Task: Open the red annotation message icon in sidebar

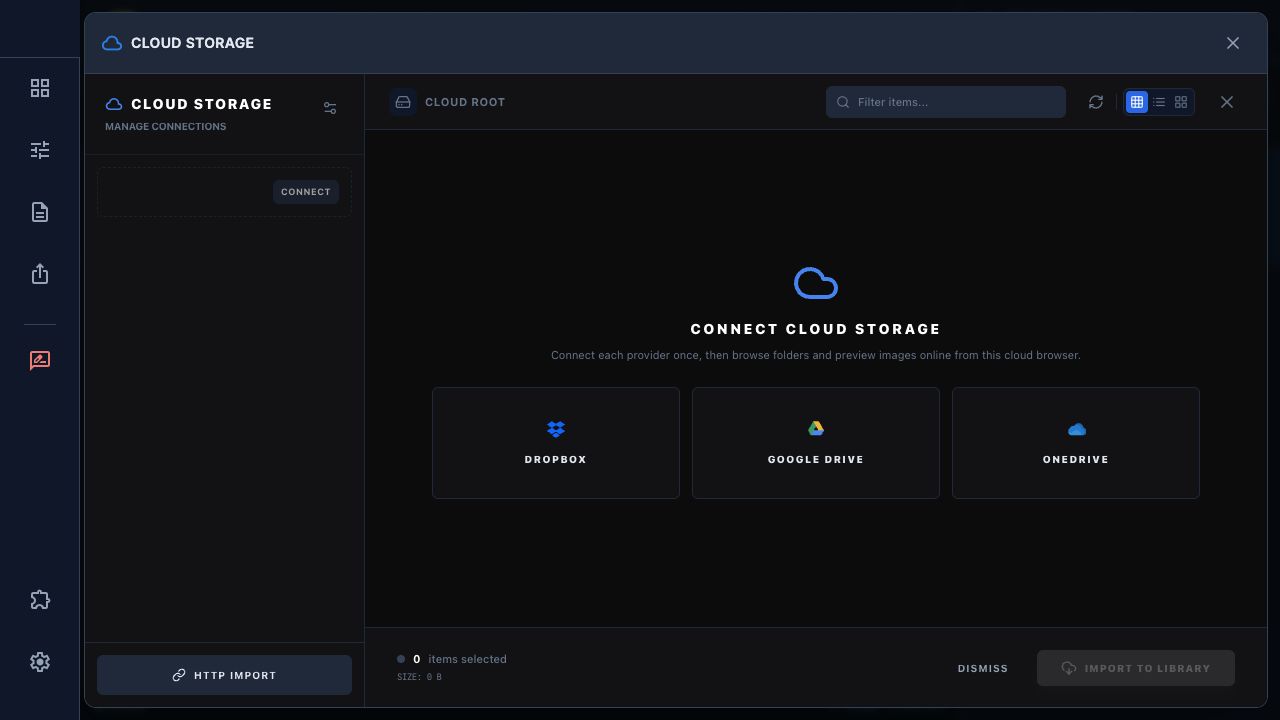Action: tap(40, 360)
